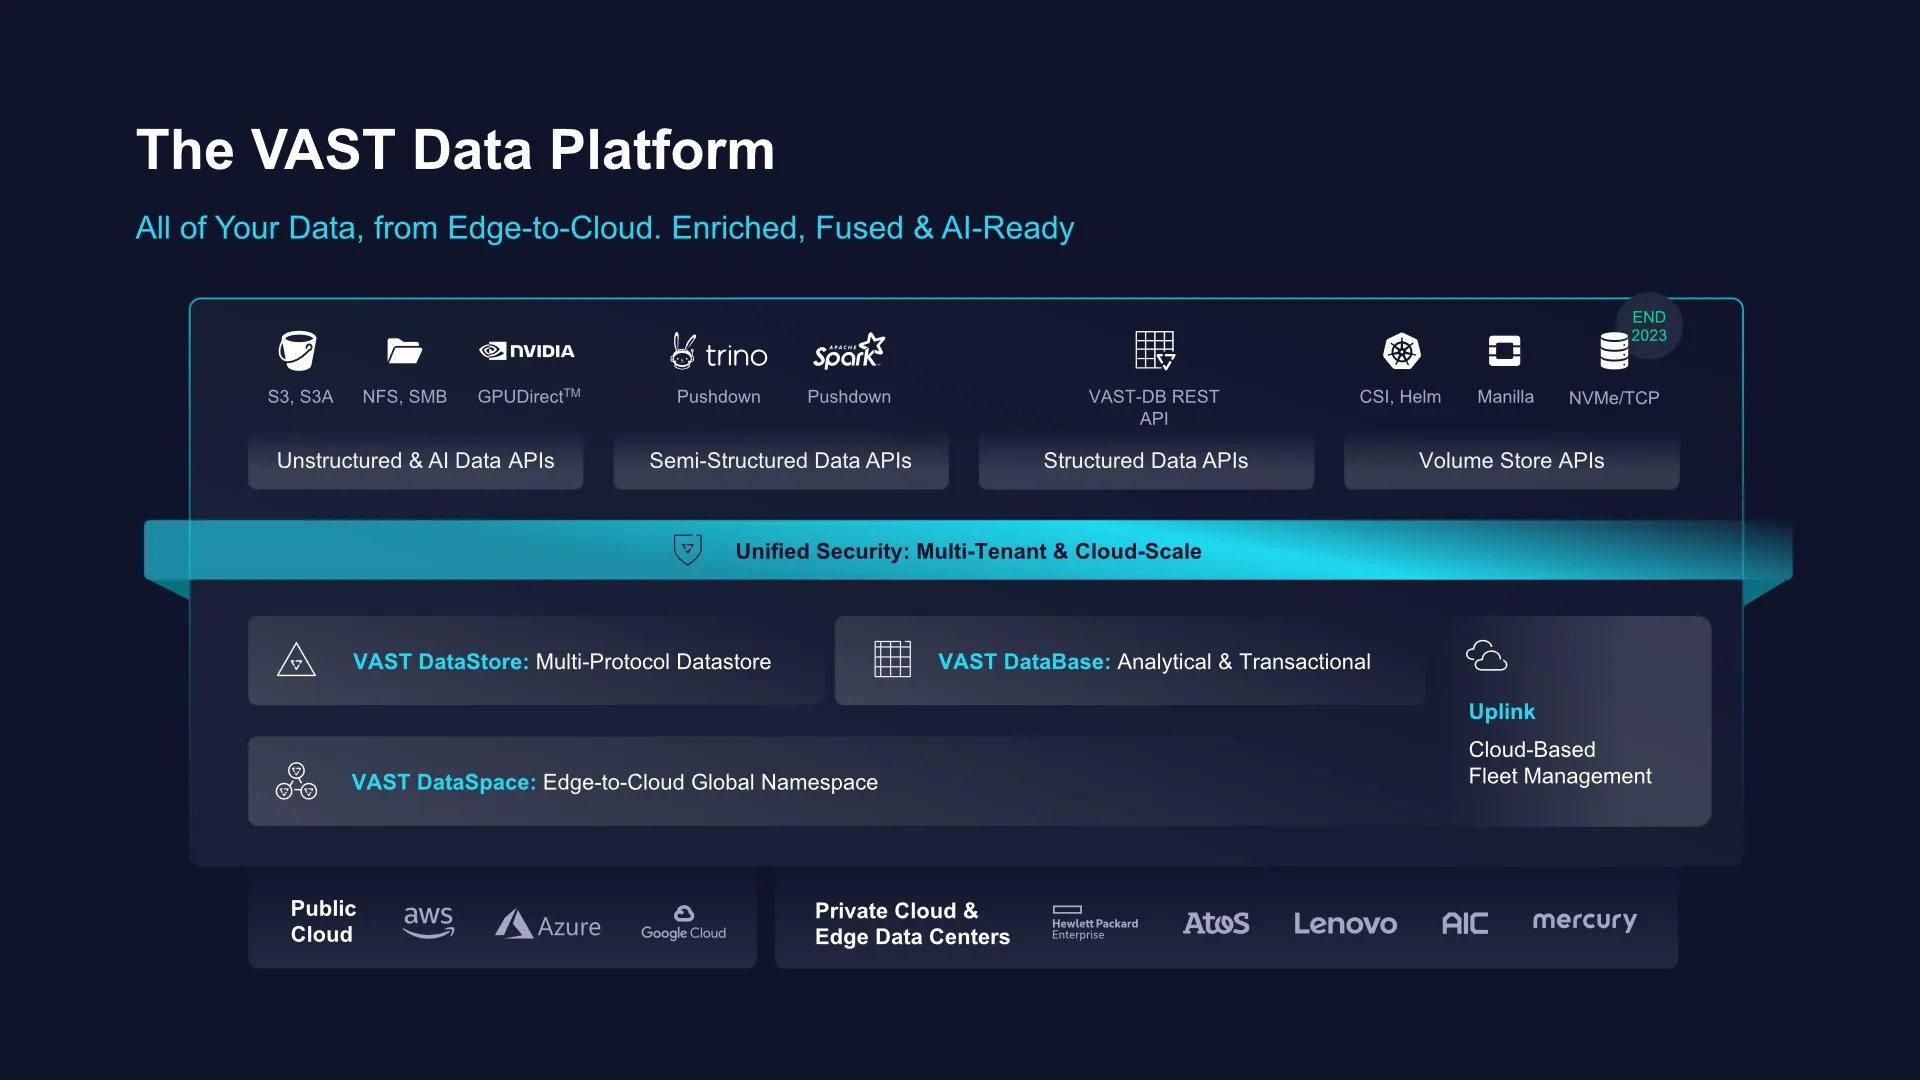
Task: Click the VAST DataSpace nodes icon
Action: coord(296,781)
